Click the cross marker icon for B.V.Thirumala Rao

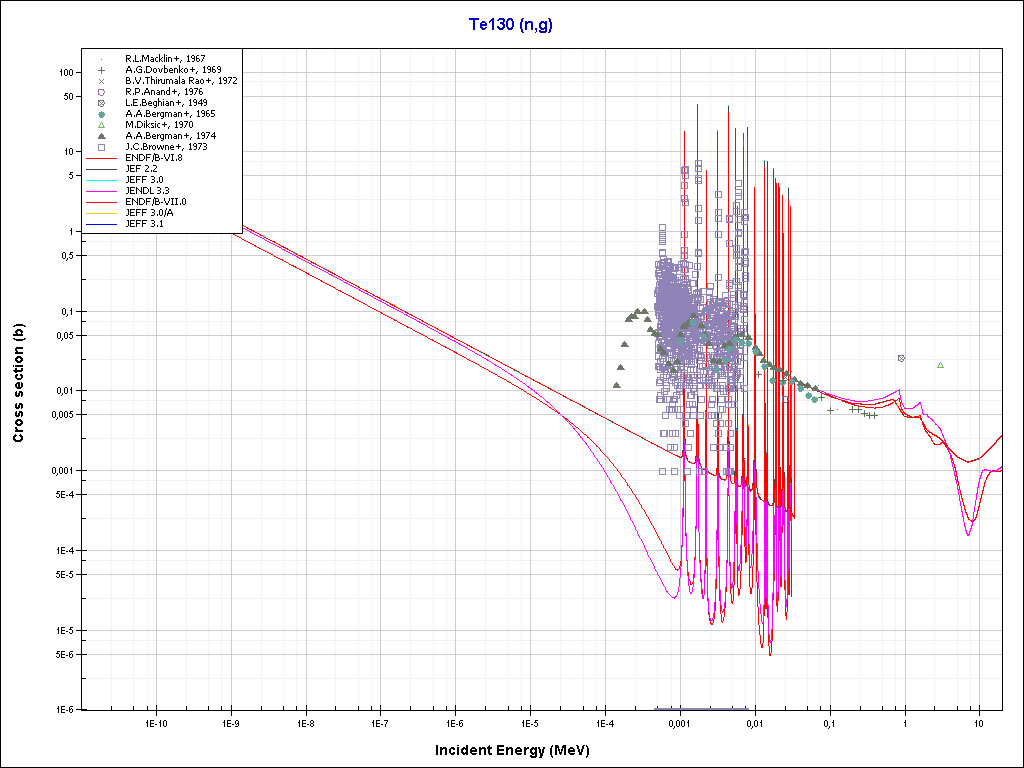click(x=102, y=81)
